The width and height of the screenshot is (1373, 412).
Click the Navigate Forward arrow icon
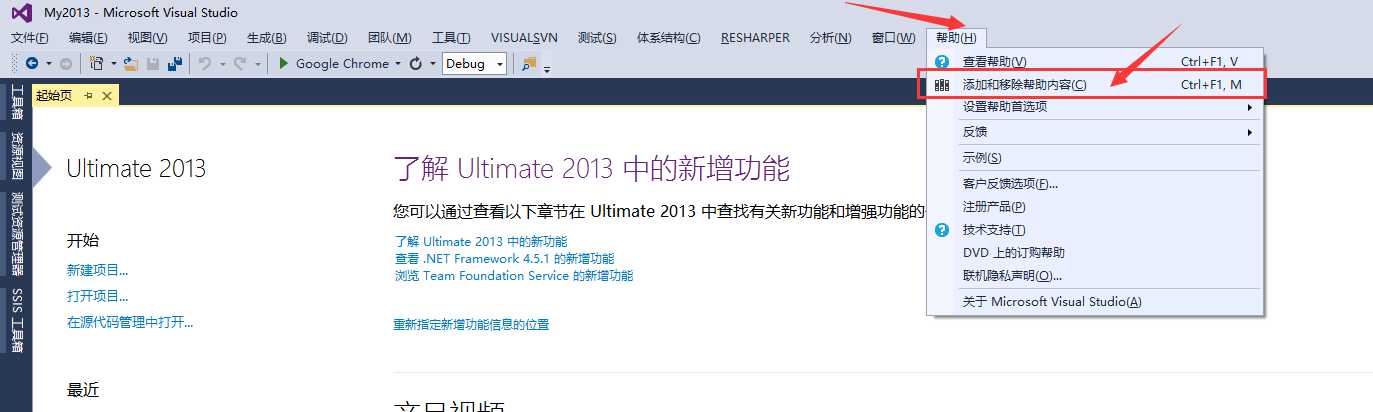[x=66, y=63]
